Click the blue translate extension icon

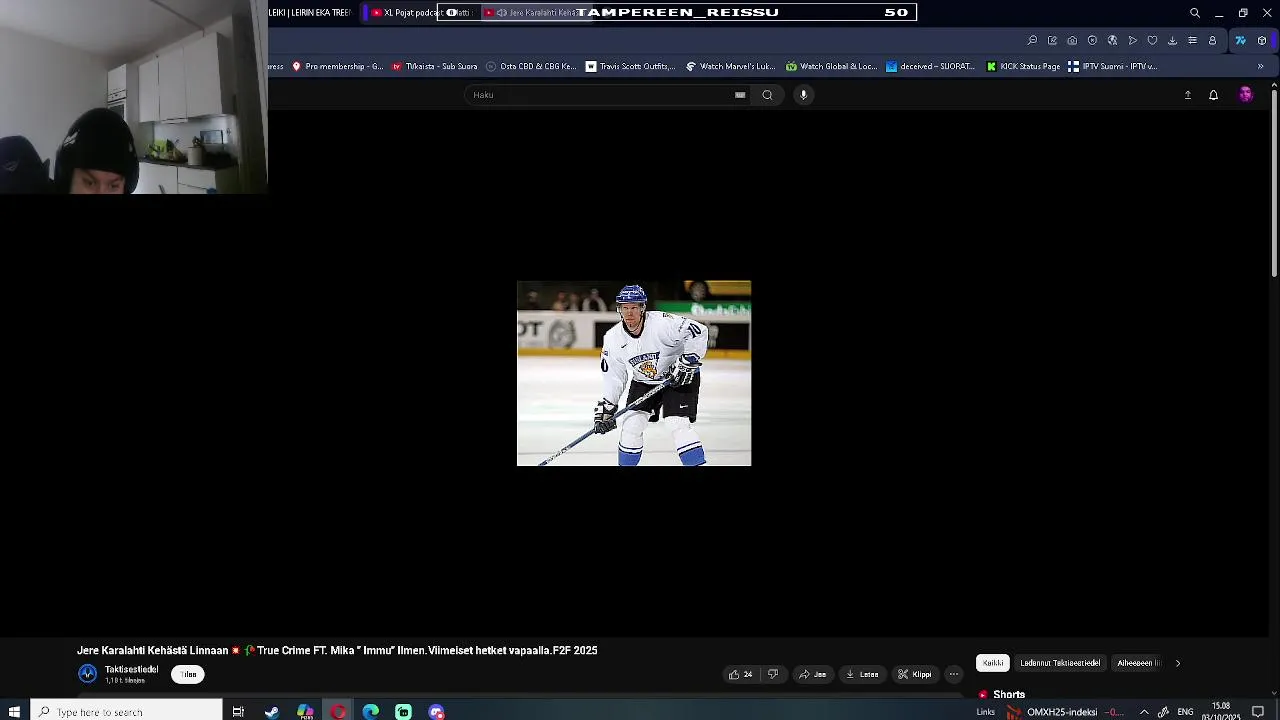pyautogui.click(x=1240, y=41)
